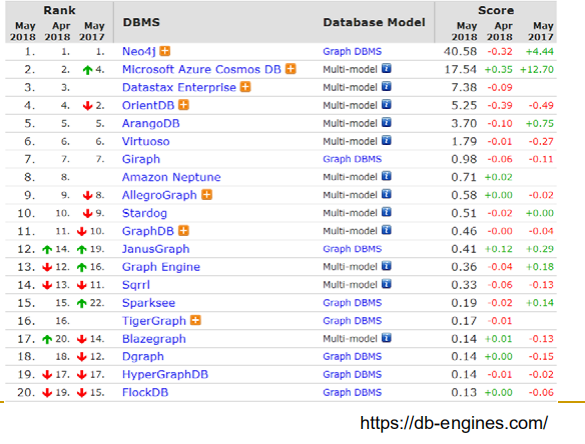Click the info icon in the GraphDB row

point(387,230)
